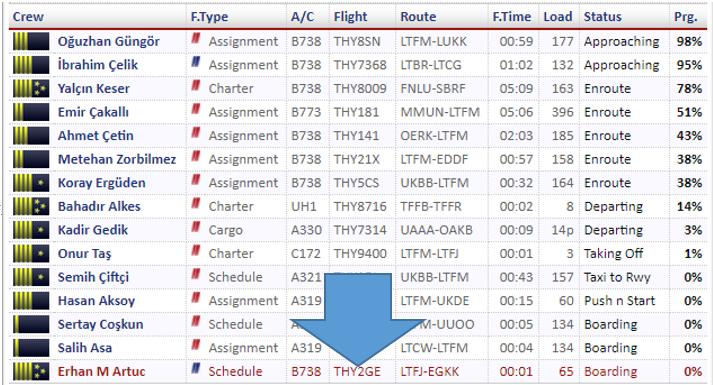The image size is (713, 385).
Task: Sort by the Prg. column header
Action: [x=685, y=17]
